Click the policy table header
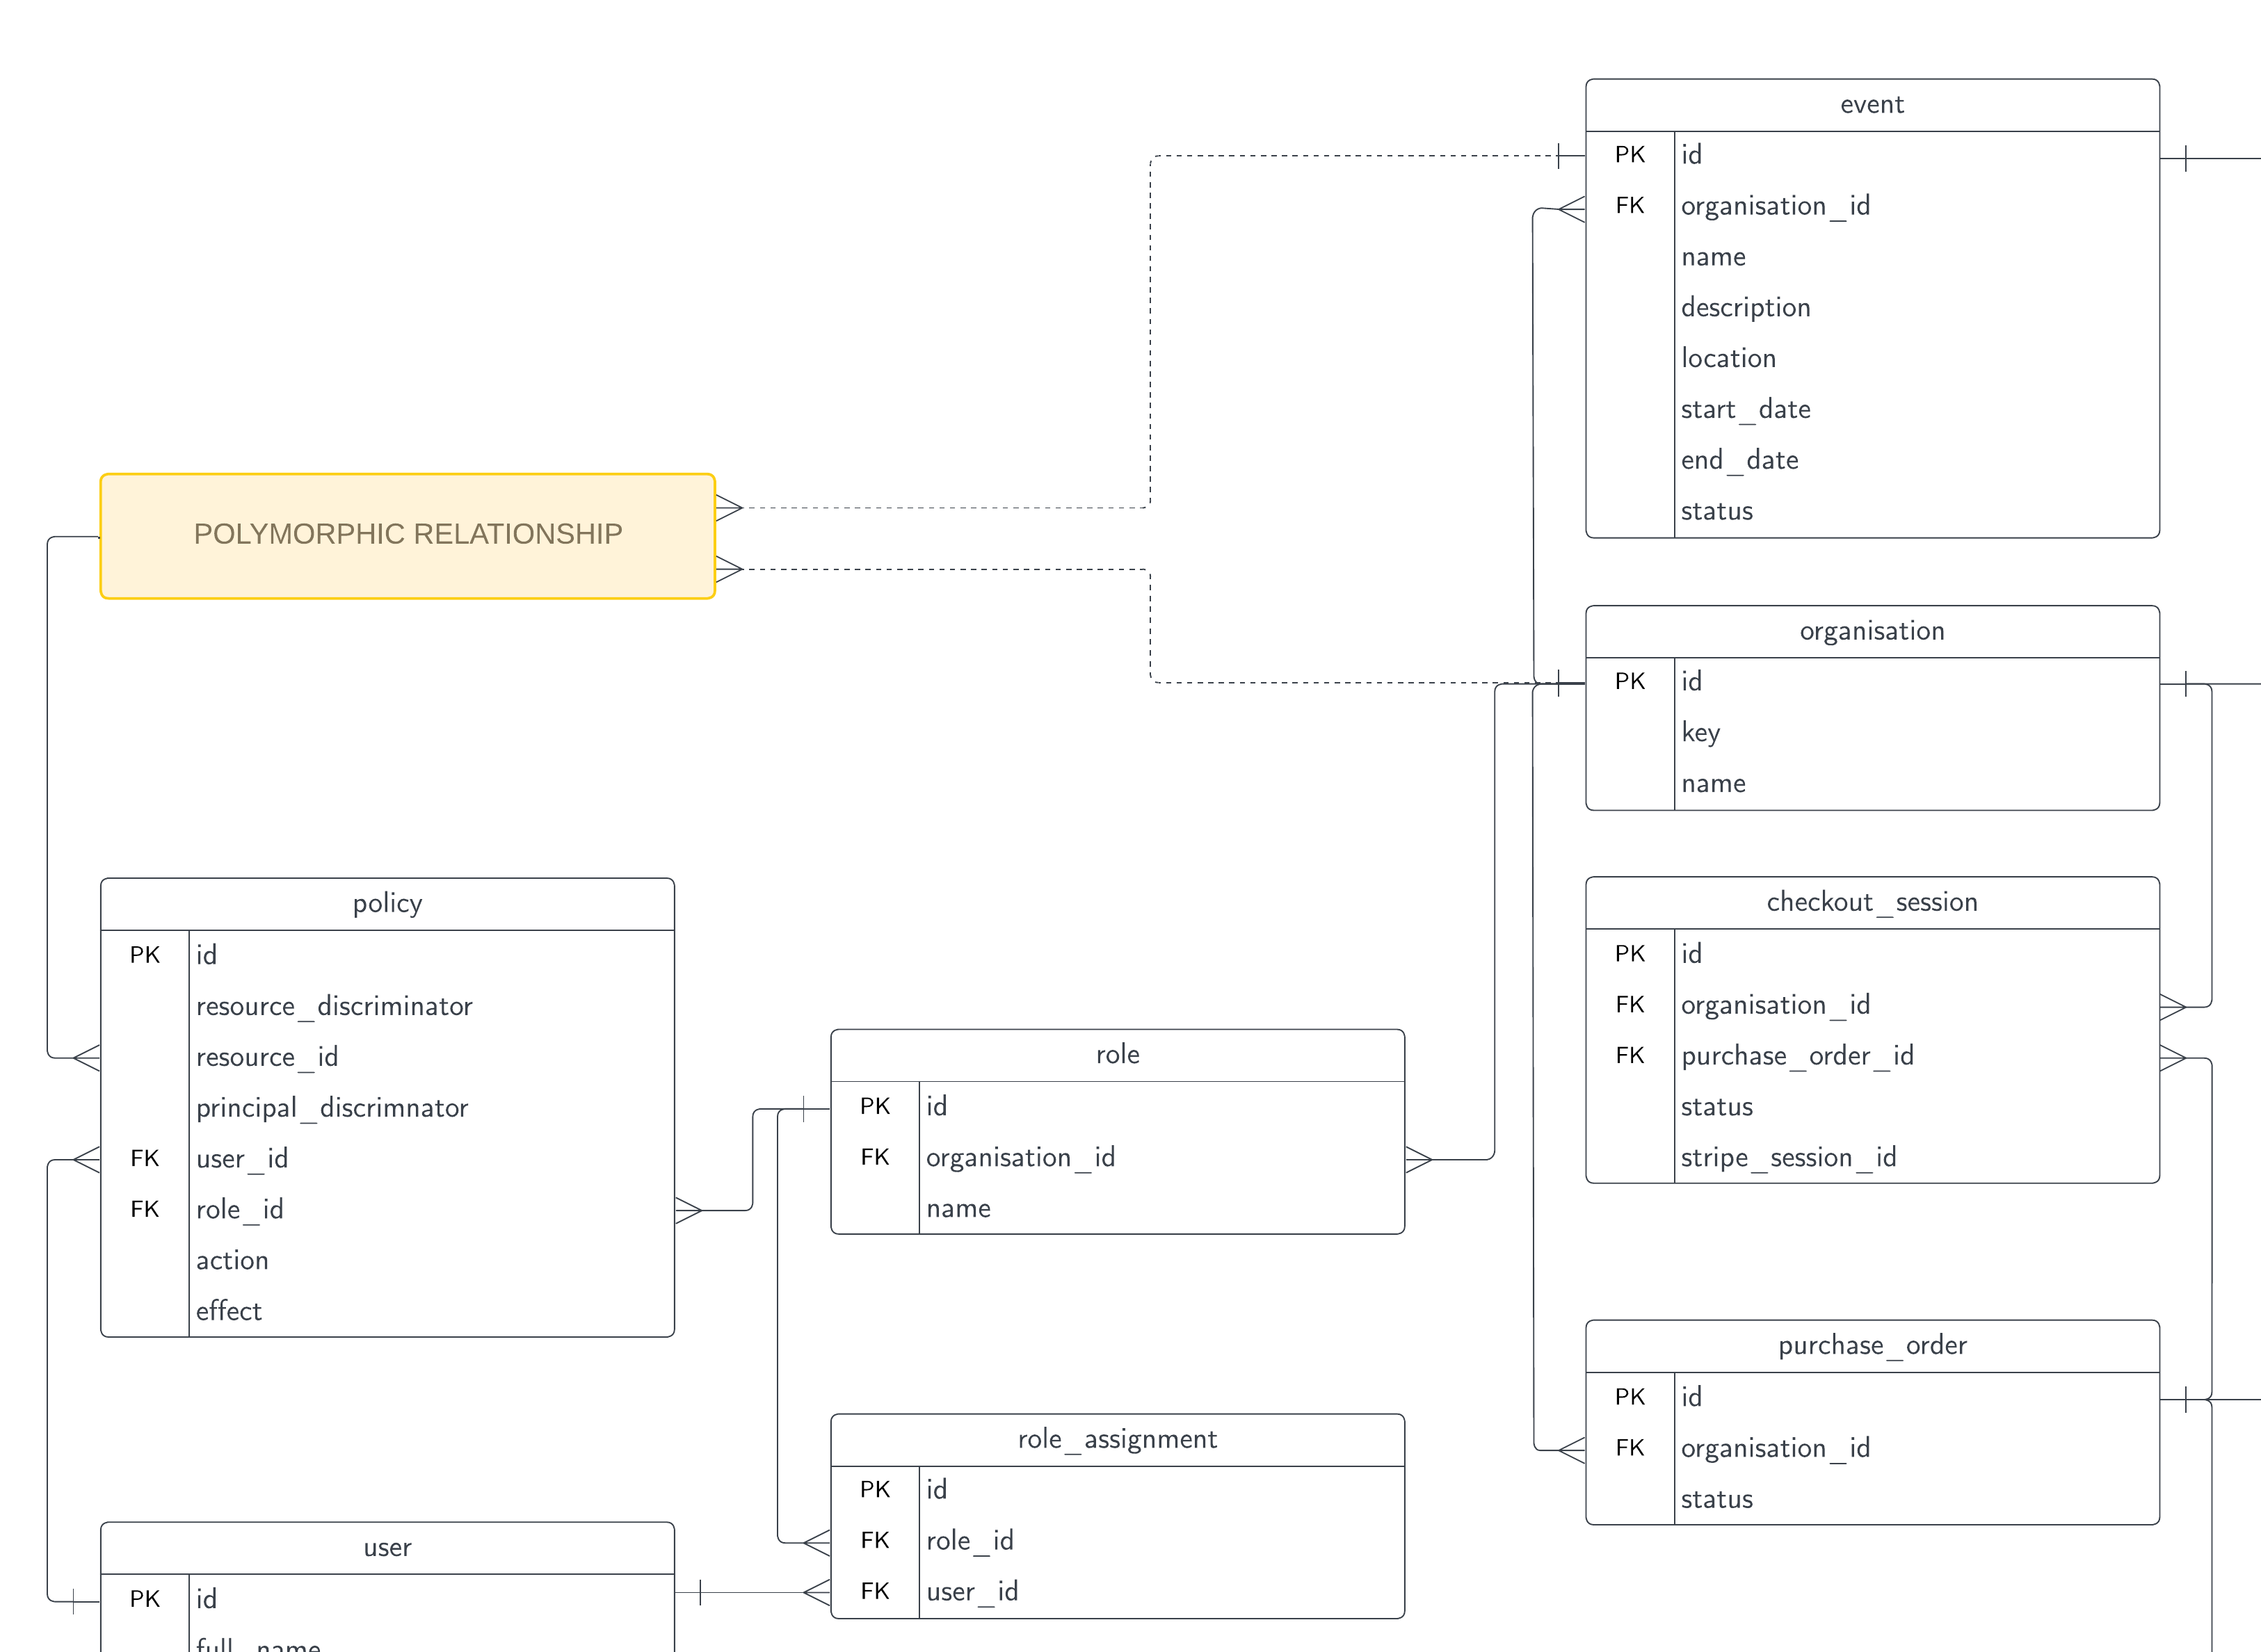 click(387, 904)
